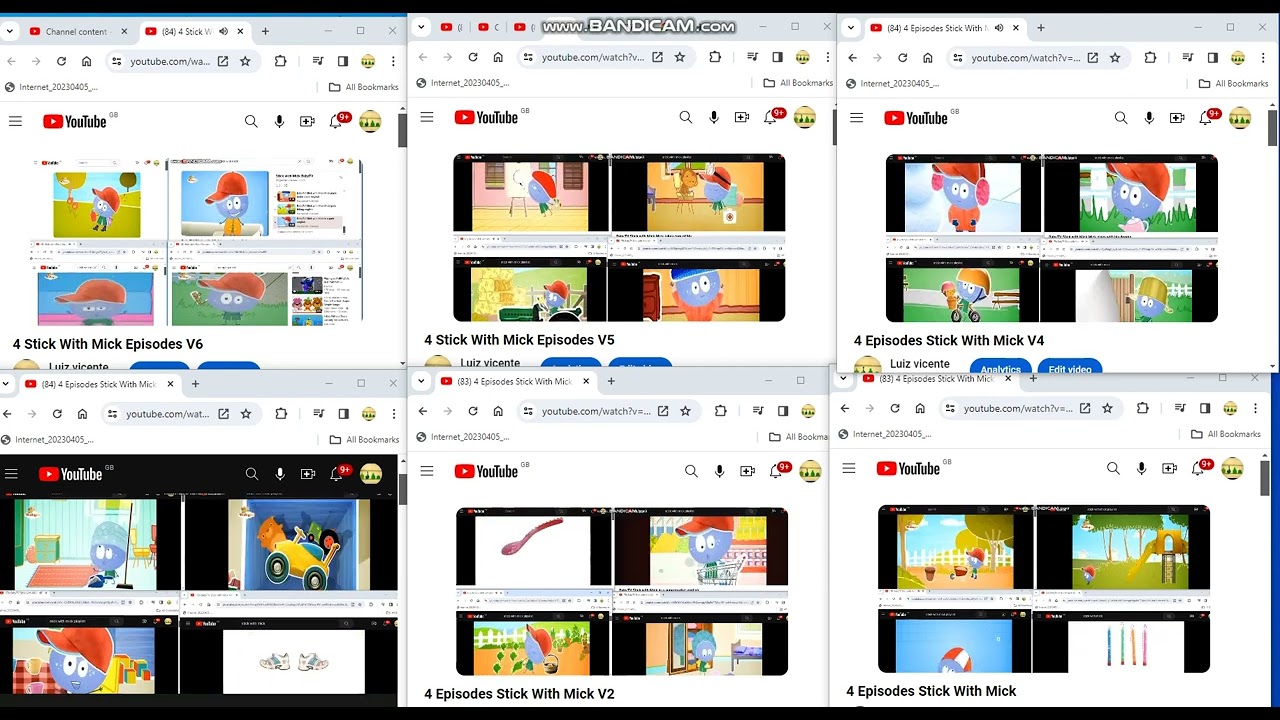Screen dimensions: 1280x720
Task: Click title '4 Episodes Stick With Mick V2'
Action: [519, 694]
